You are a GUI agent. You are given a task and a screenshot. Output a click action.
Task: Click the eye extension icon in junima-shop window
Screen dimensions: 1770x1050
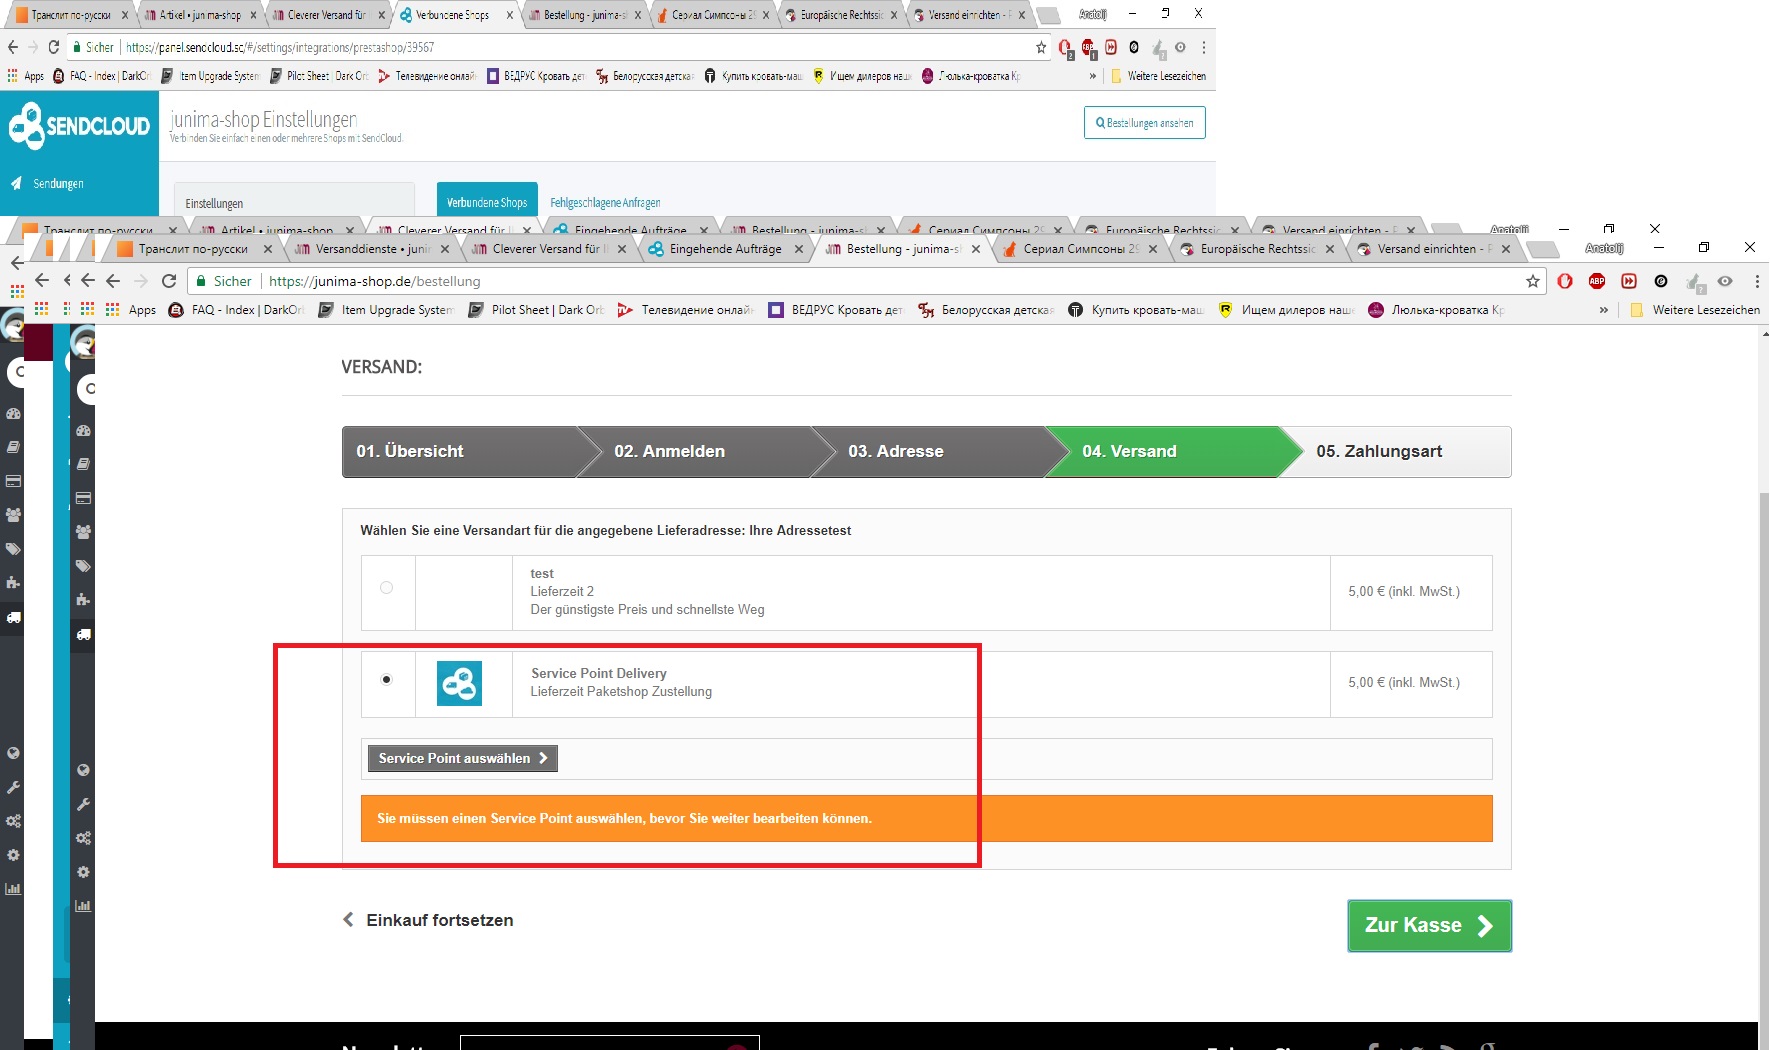pos(1725,281)
